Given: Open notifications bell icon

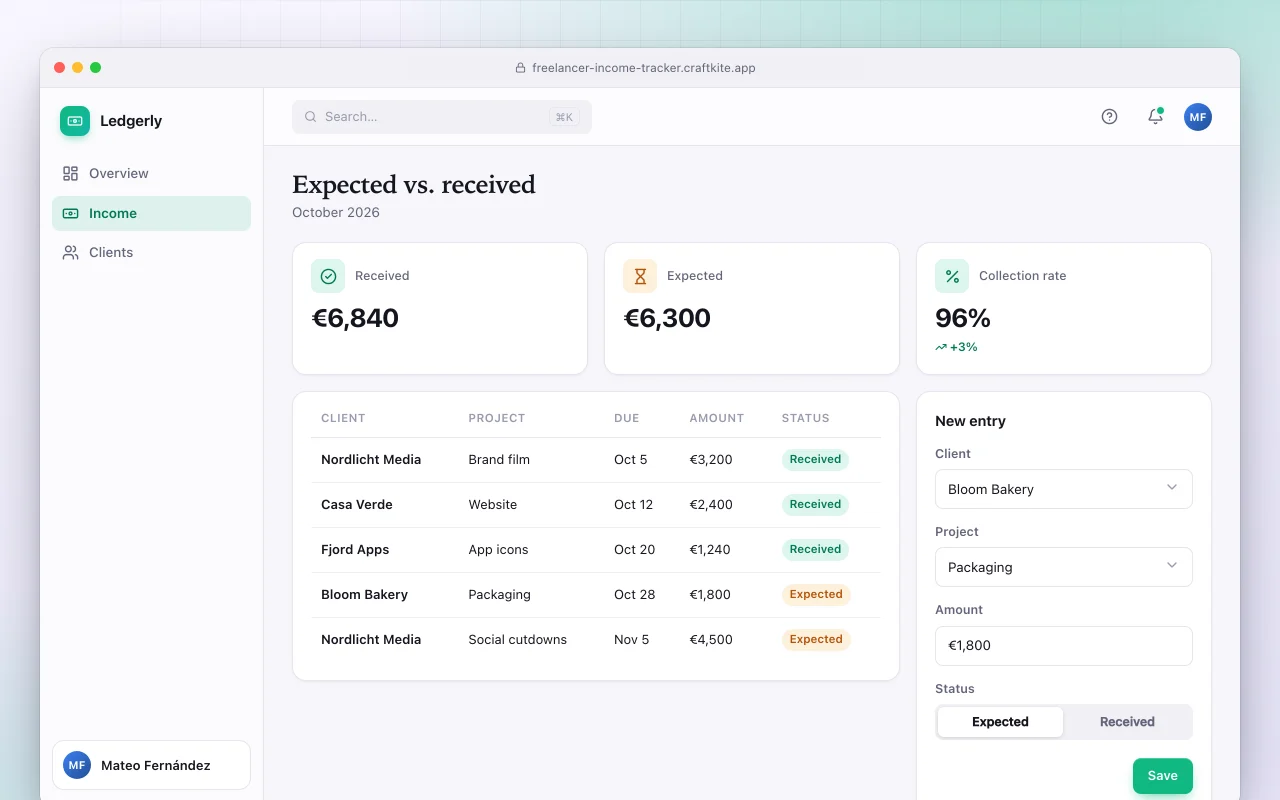Looking at the screenshot, I should click(x=1155, y=116).
